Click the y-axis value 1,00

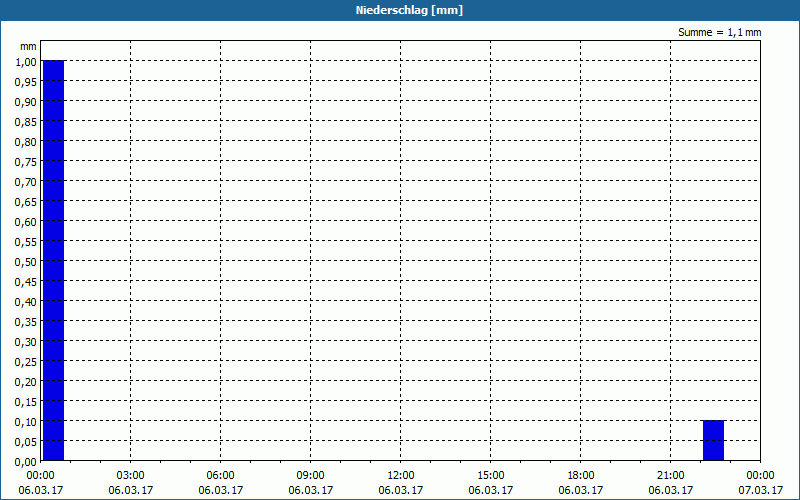26,62
